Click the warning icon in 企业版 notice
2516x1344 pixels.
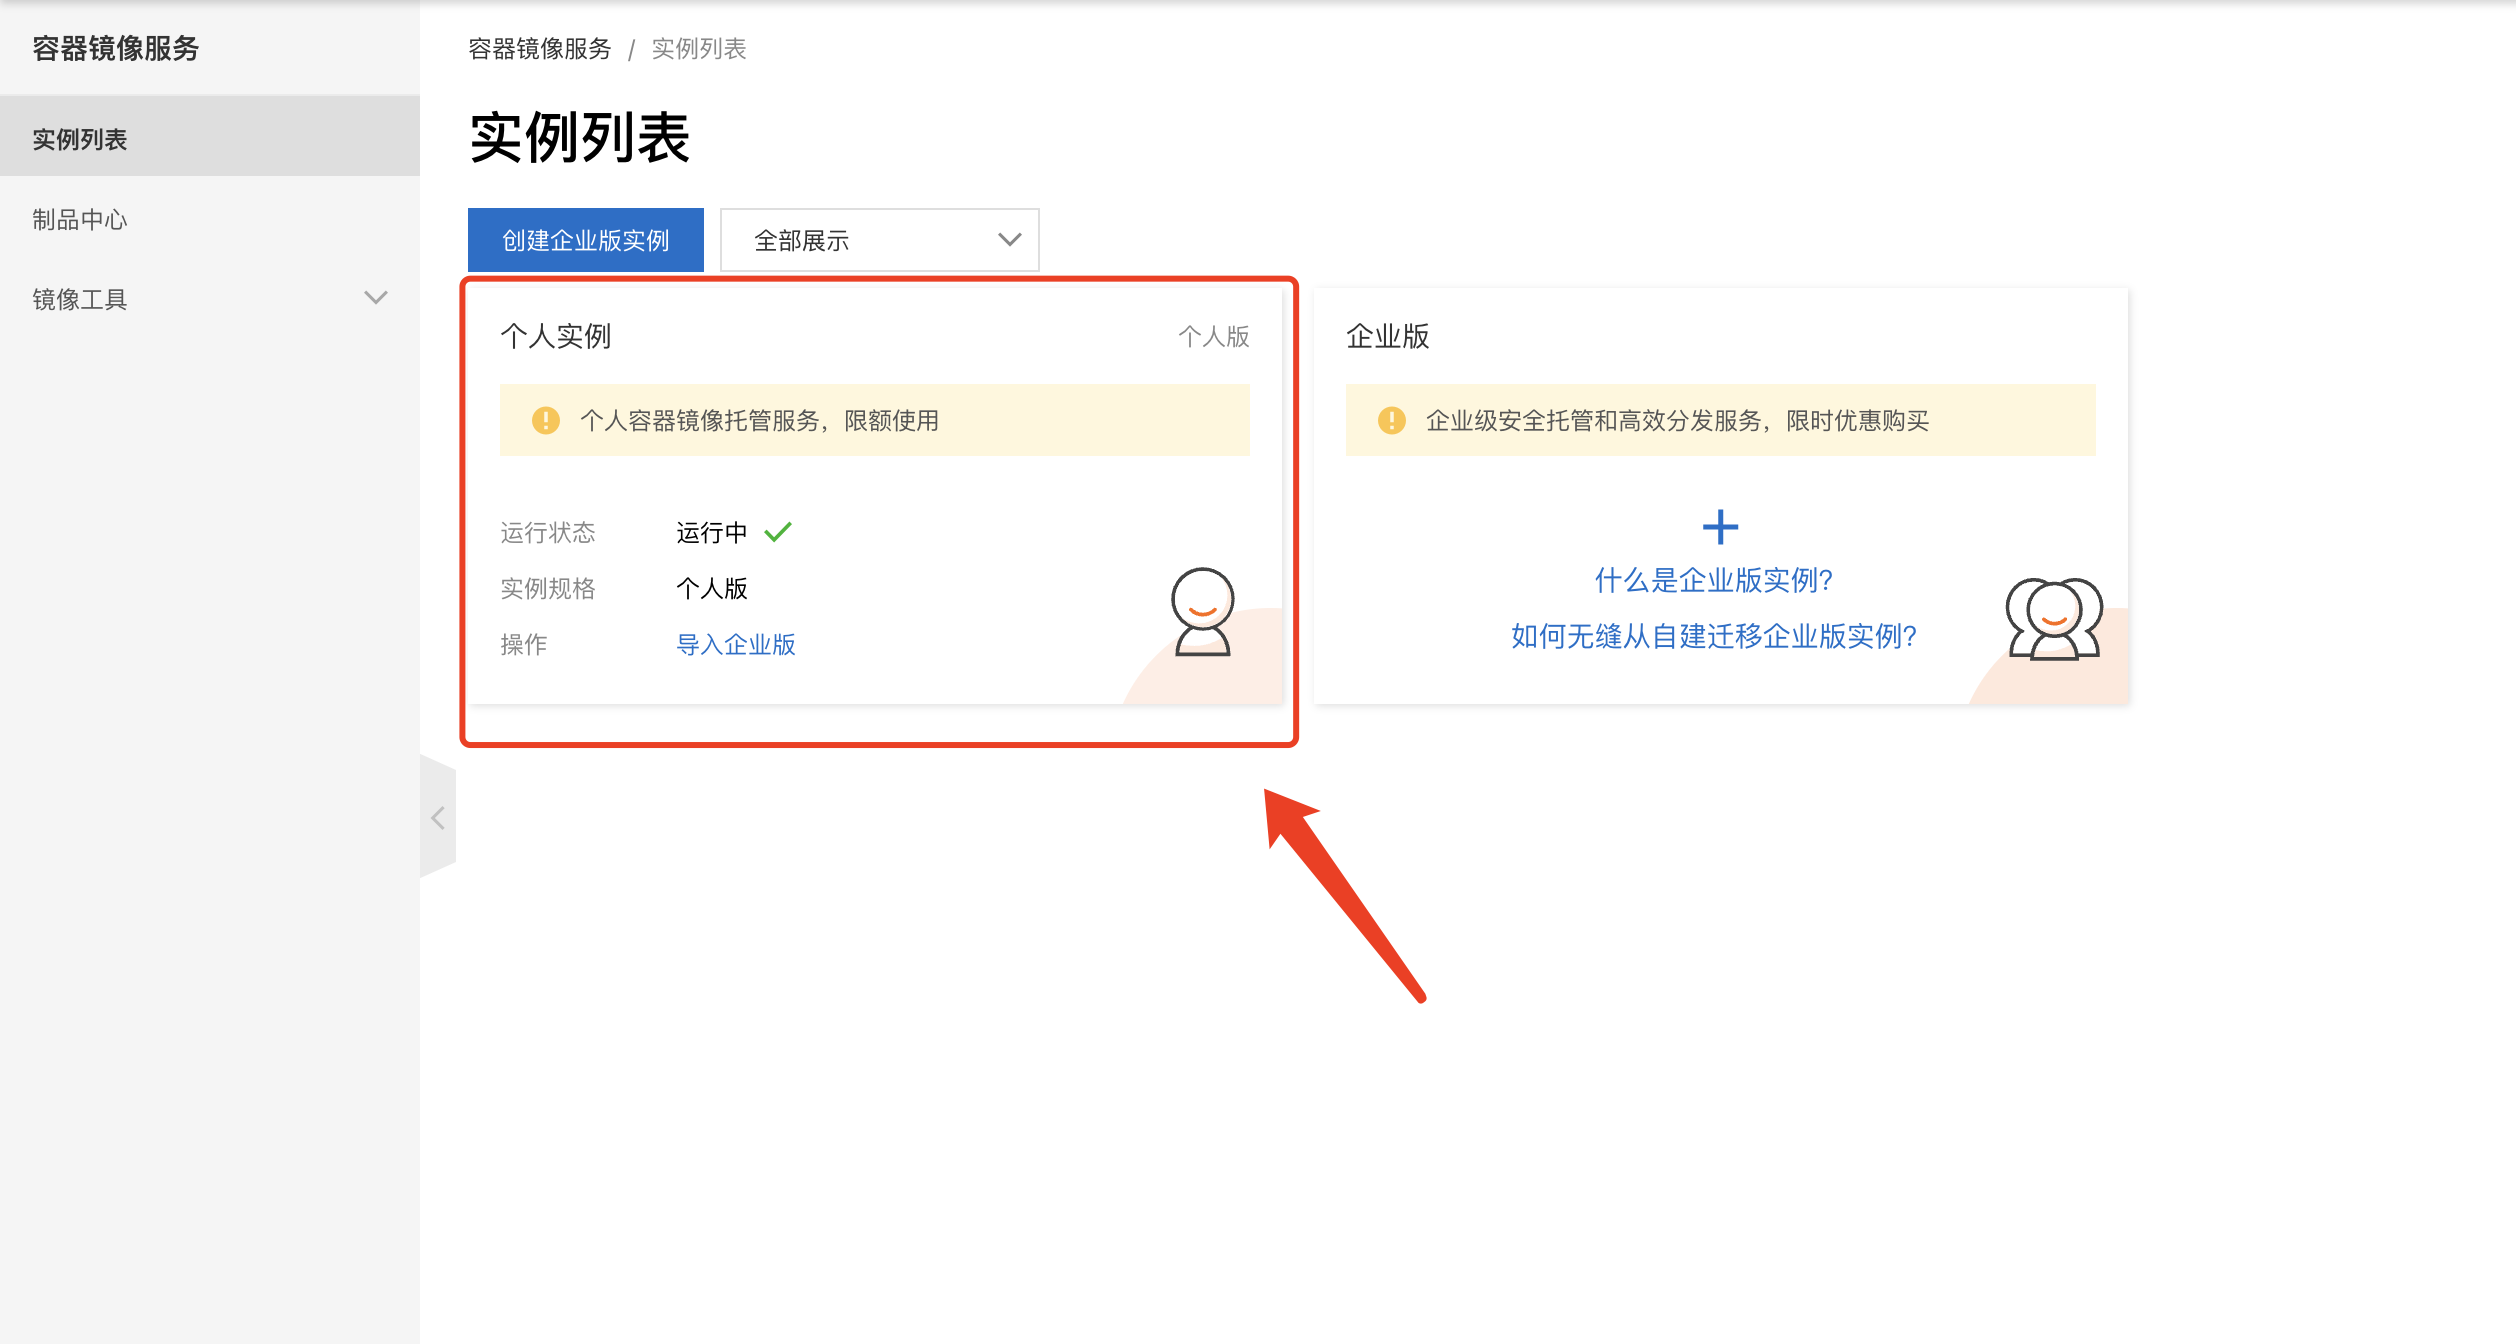pyautogui.click(x=1392, y=420)
